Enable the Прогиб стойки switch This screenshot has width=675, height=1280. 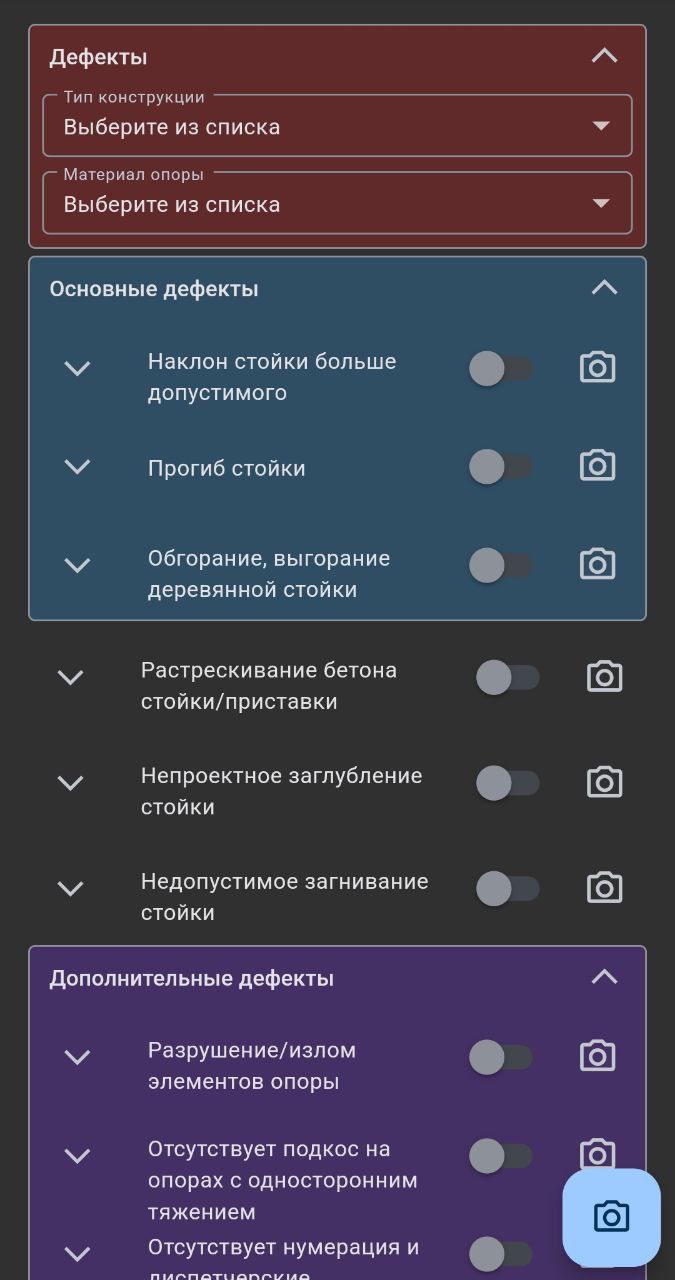[501, 467]
